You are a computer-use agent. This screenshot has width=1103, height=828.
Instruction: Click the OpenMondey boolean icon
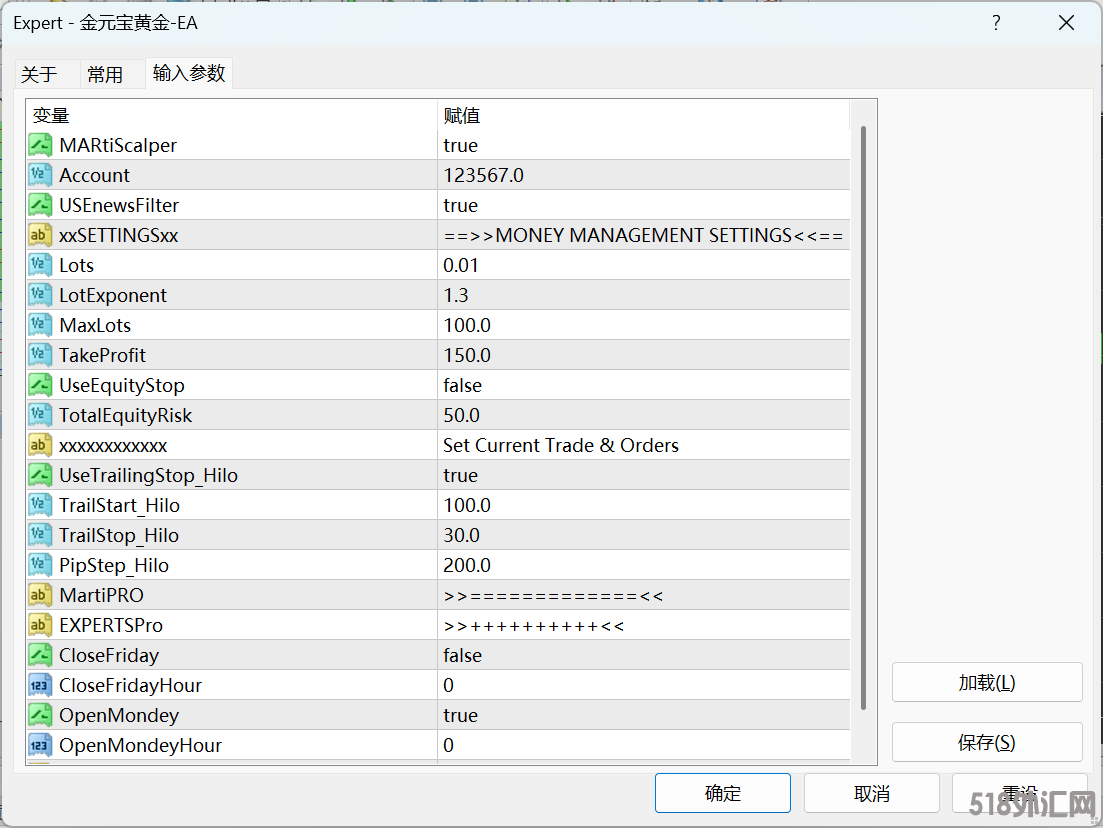tap(40, 715)
